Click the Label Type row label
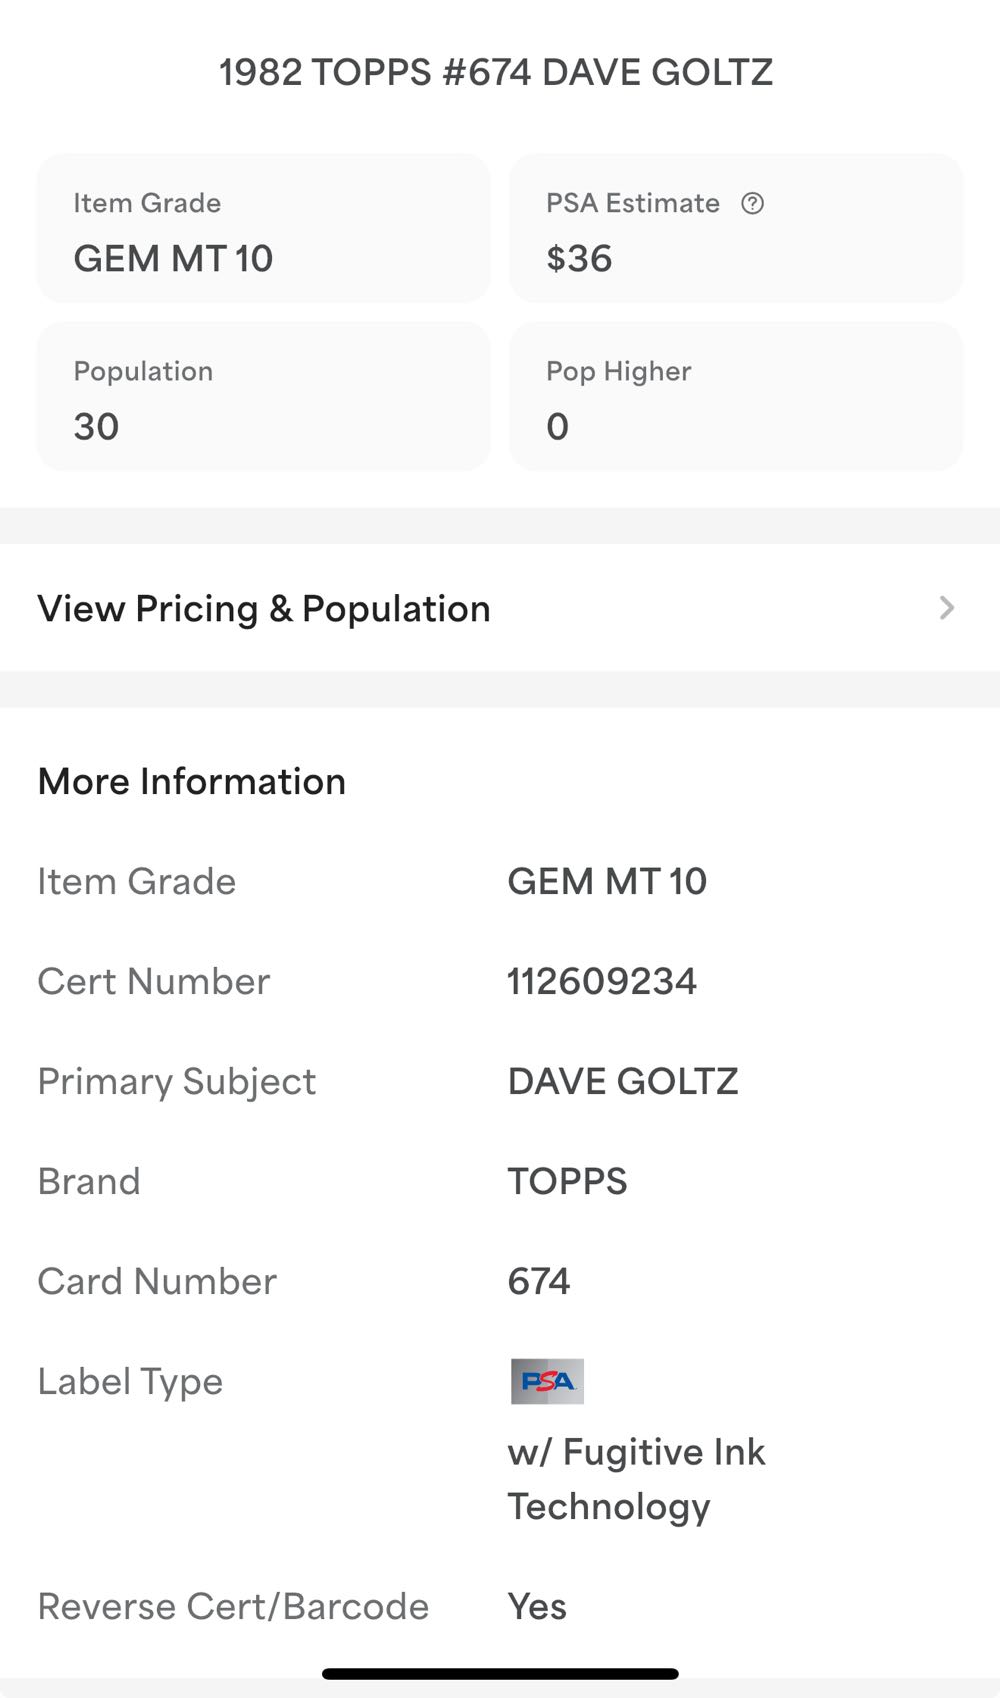 pos(130,1381)
